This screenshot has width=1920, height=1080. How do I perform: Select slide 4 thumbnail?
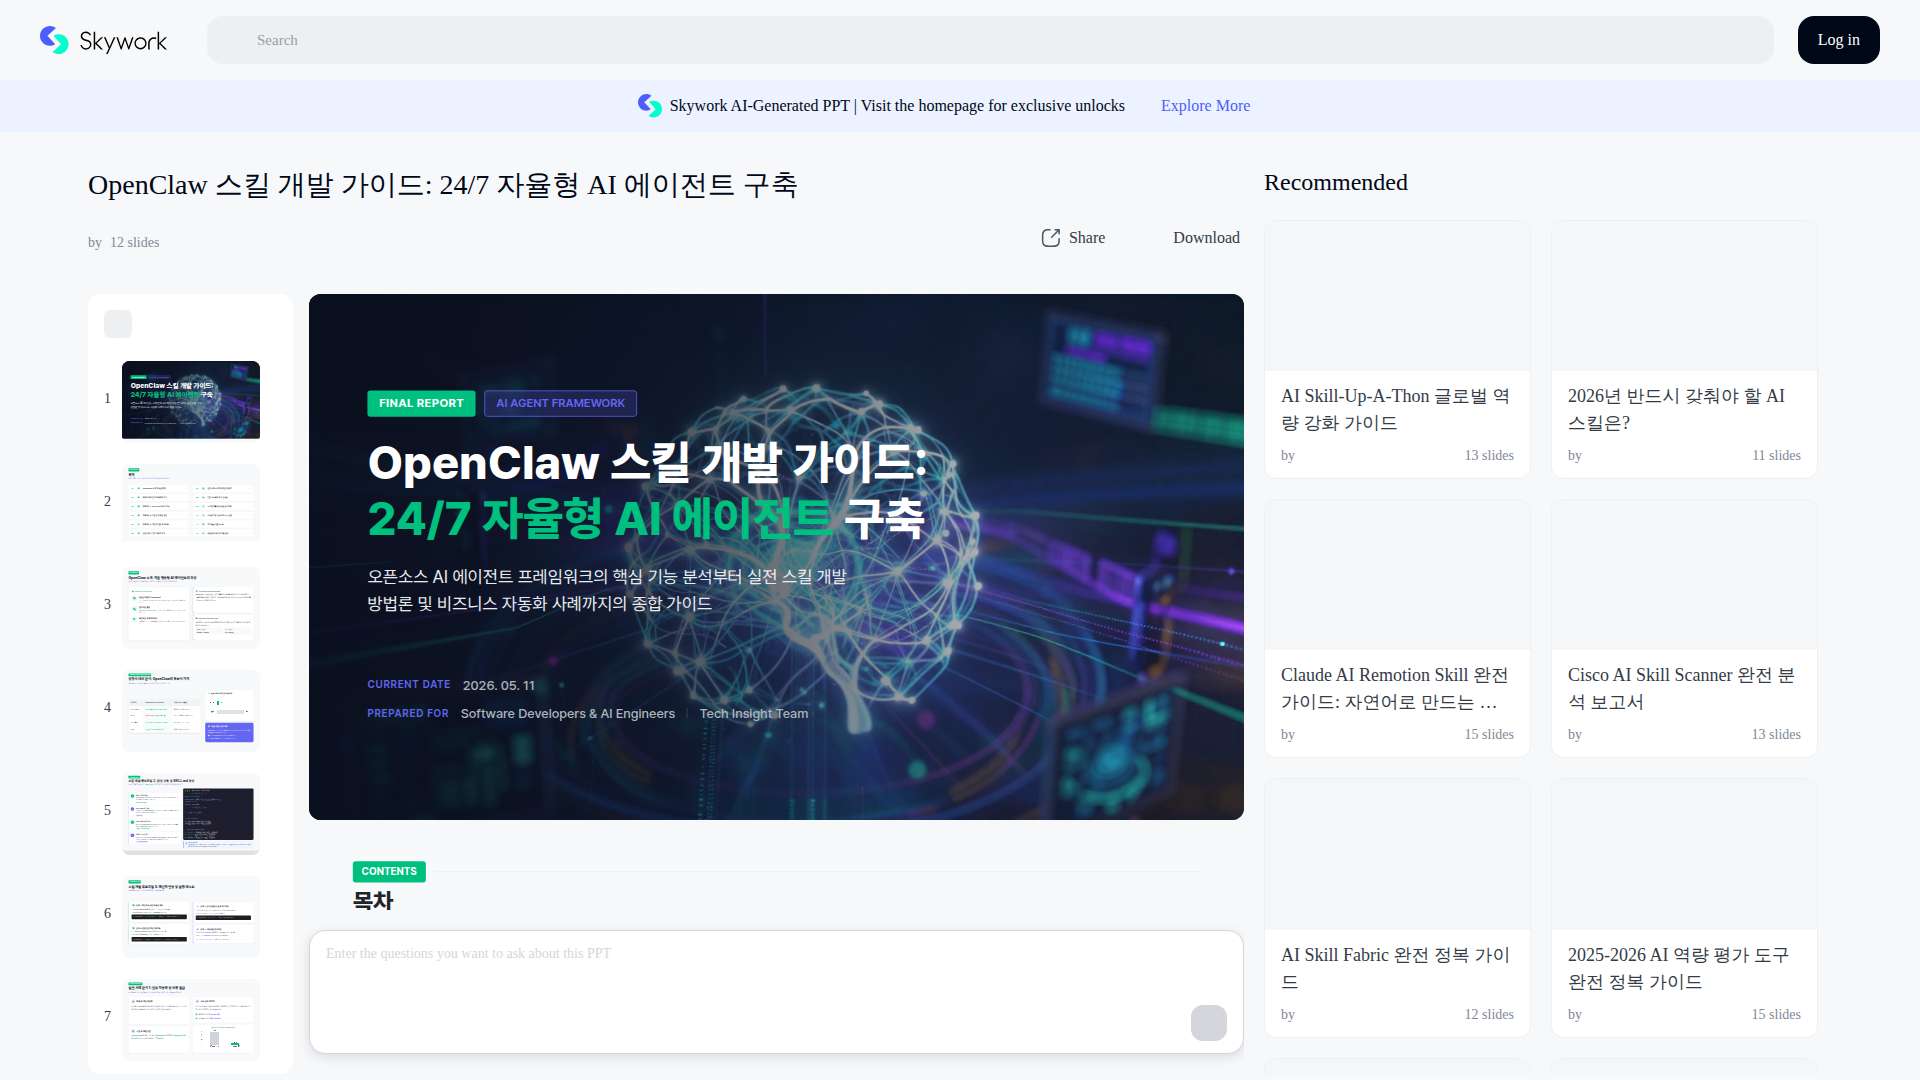coord(191,709)
